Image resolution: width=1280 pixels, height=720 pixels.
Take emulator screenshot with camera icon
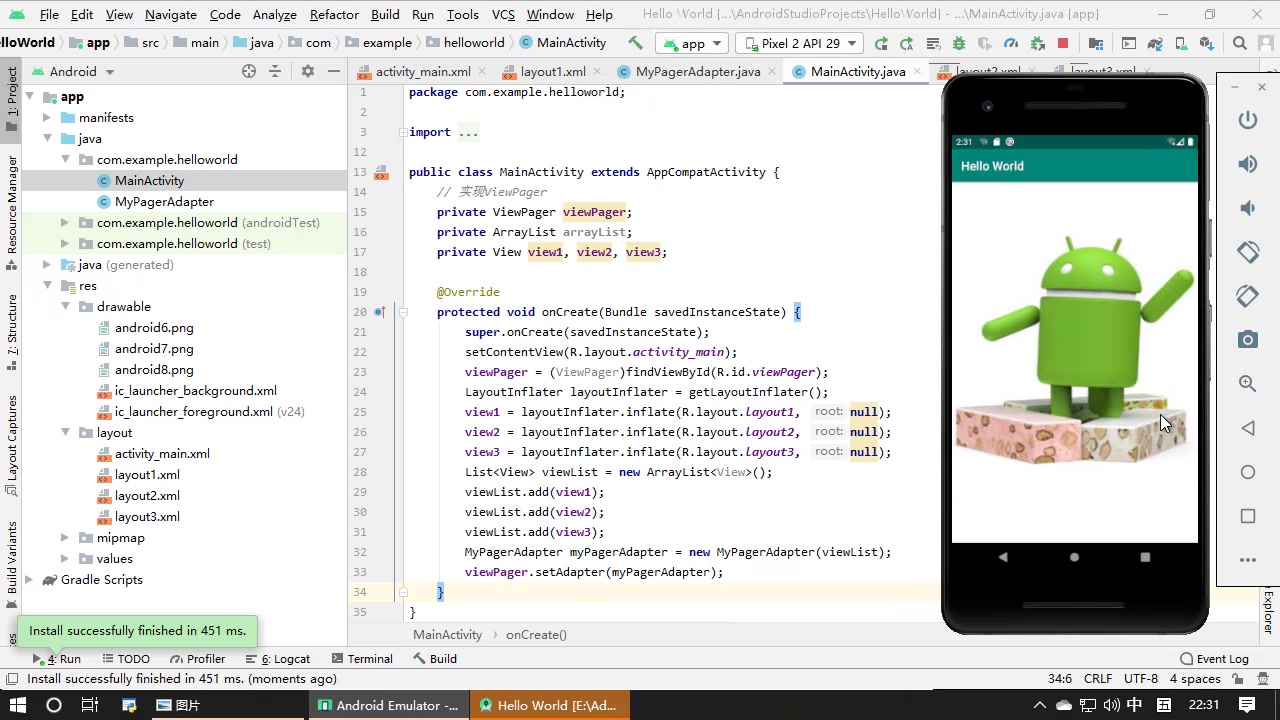[x=1247, y=340]
